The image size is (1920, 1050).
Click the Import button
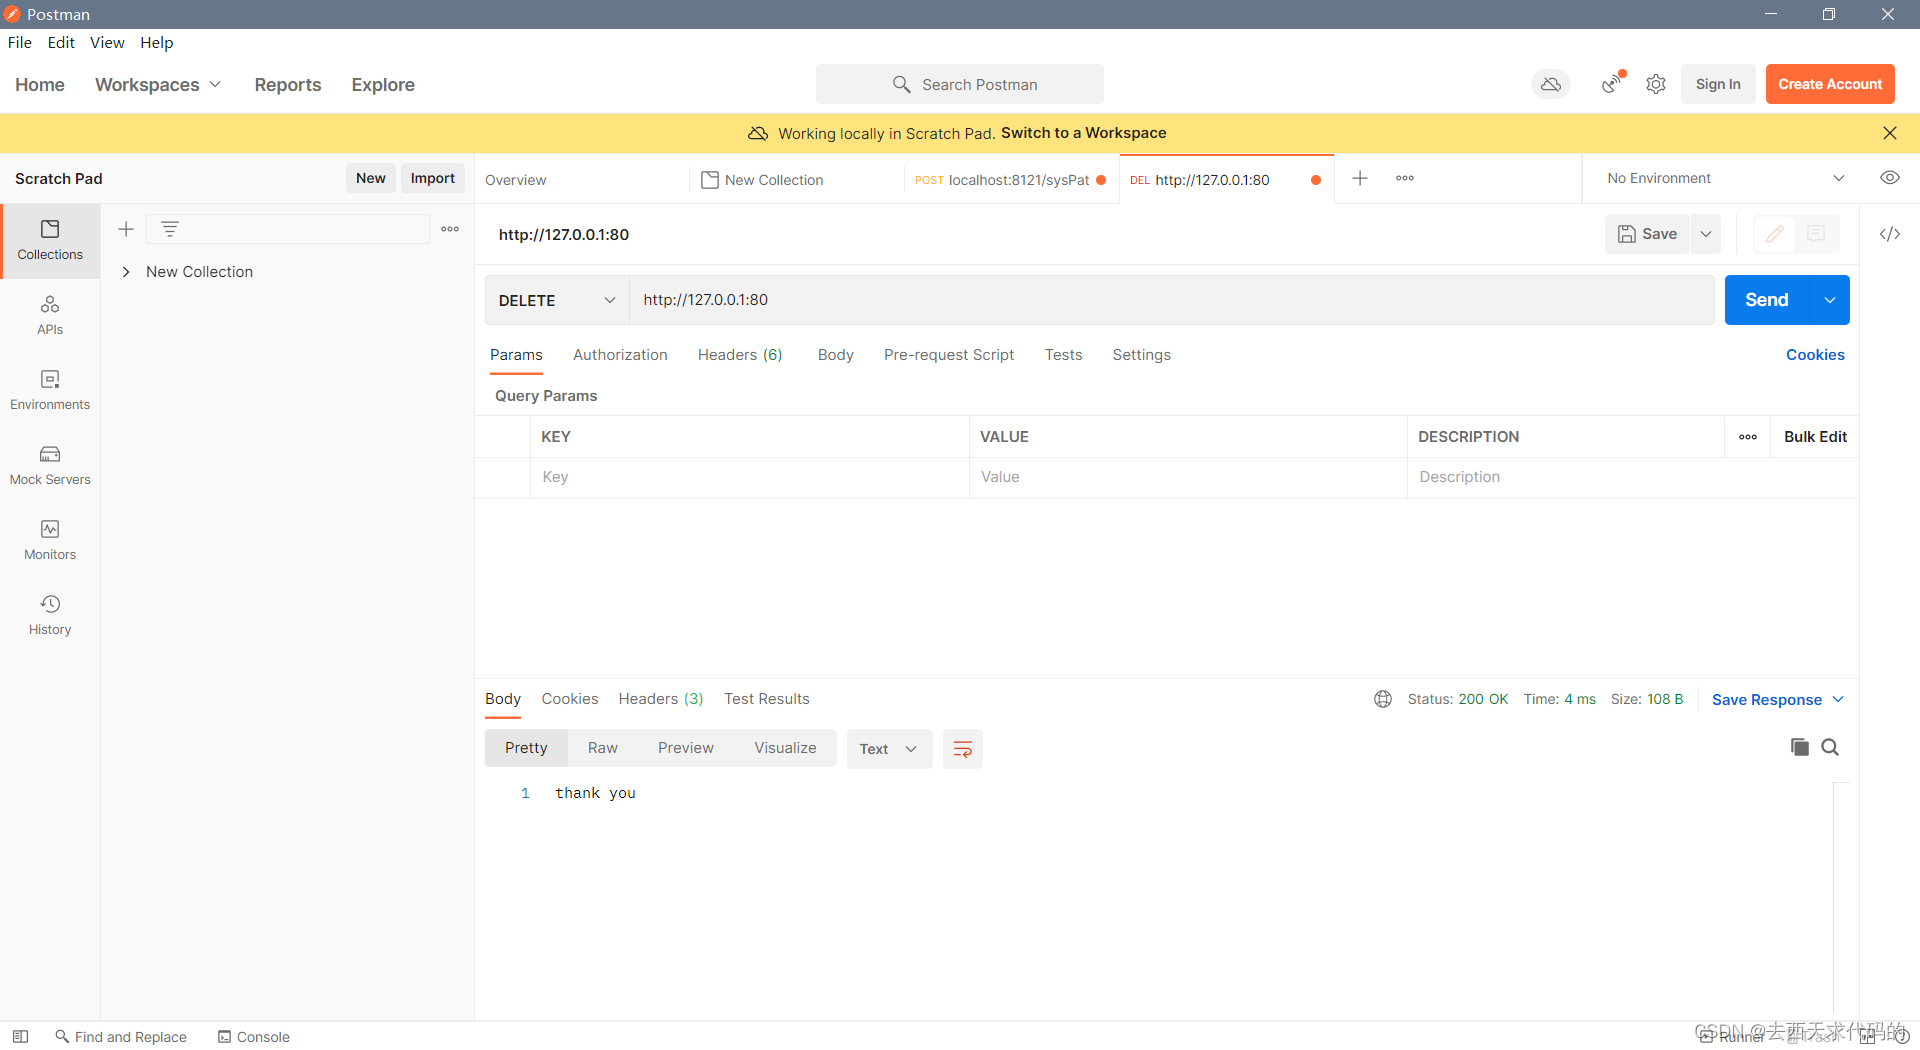pyautogui.click(x=433, y=178)
